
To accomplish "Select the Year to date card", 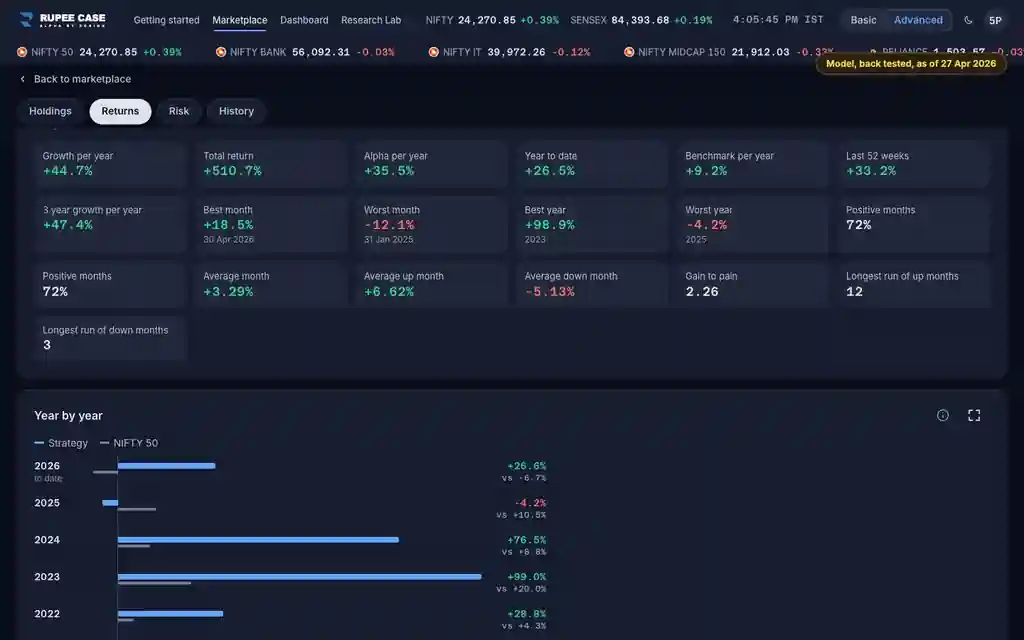I will [x=592, y=164].
